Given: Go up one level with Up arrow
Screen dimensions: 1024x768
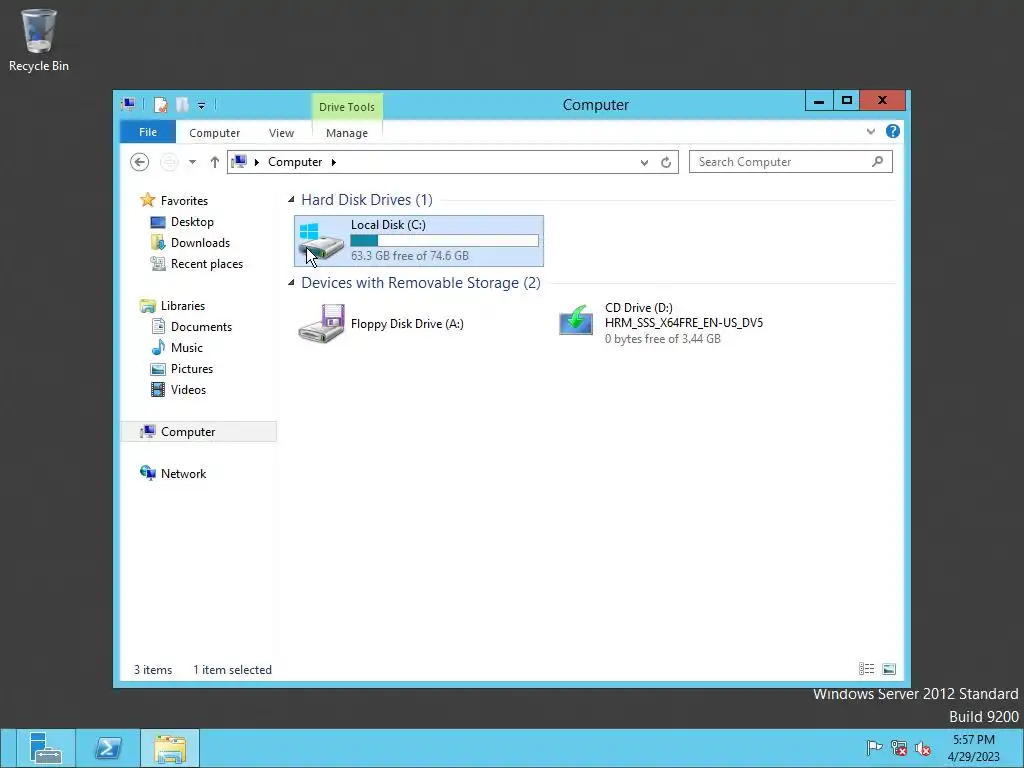Looking at the screenshot, I should (x=214, y=162).
